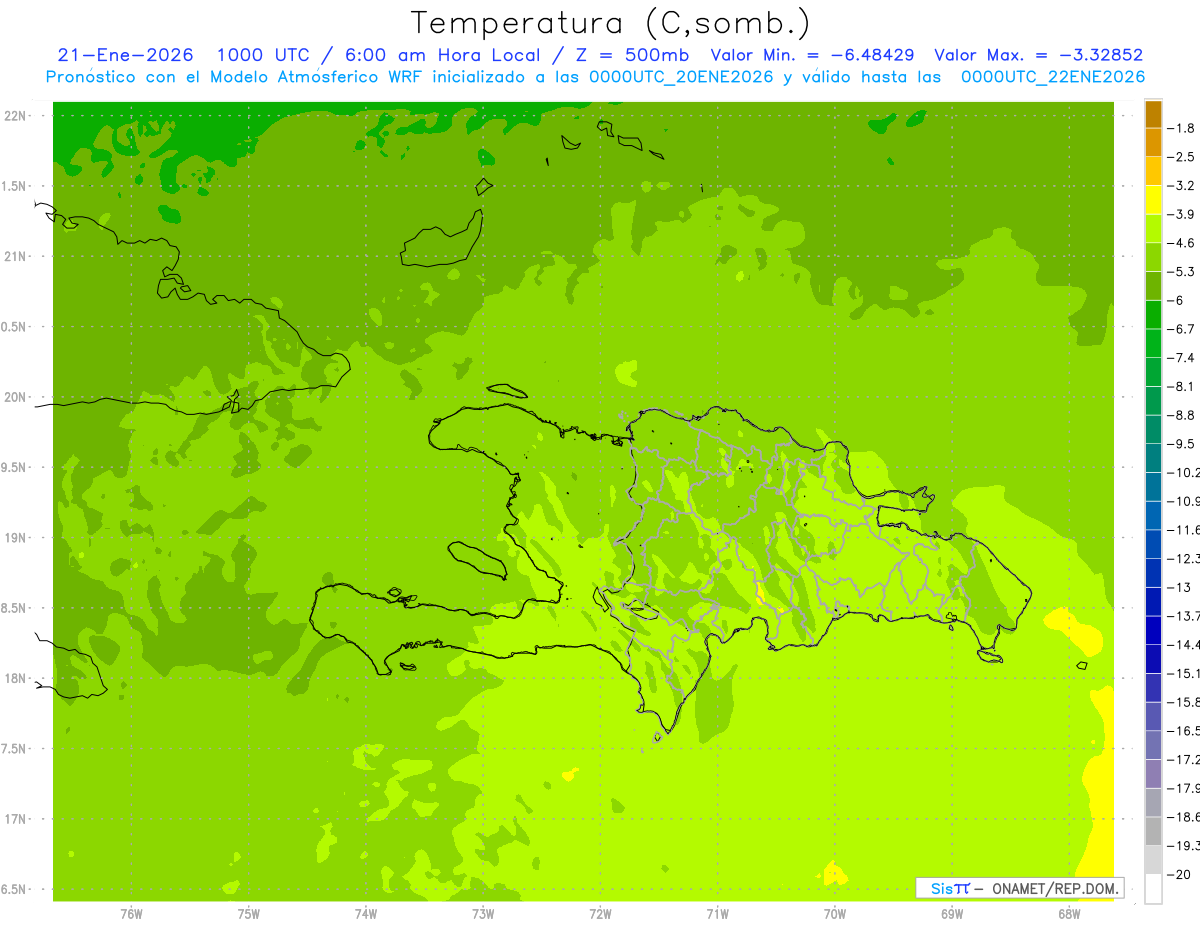Click the latitude label "17N"
1200x927 pixels.
pos(15,820)
